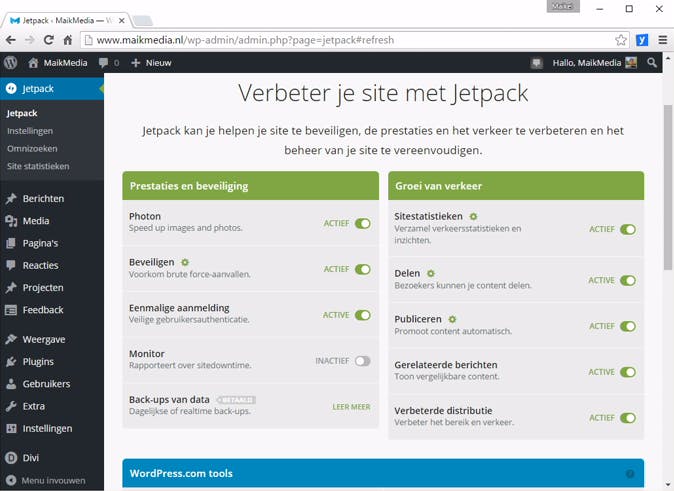Viewport: 674px width, 491px height.
Task: Click the help icon in WordPress.com tools
Action: pos(630,474)
